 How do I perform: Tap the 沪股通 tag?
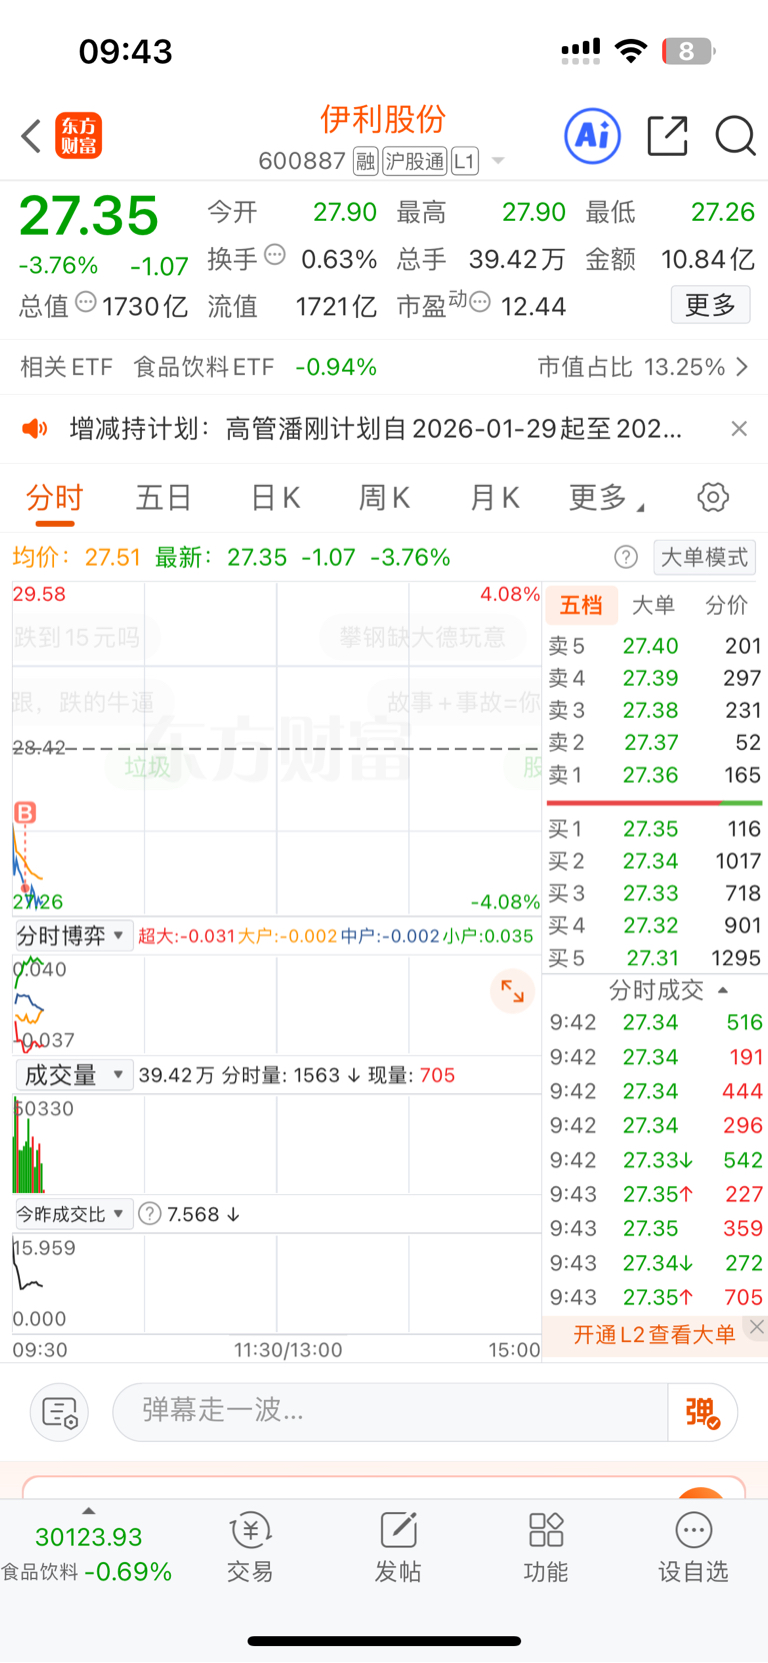click(x=415, y=161)
